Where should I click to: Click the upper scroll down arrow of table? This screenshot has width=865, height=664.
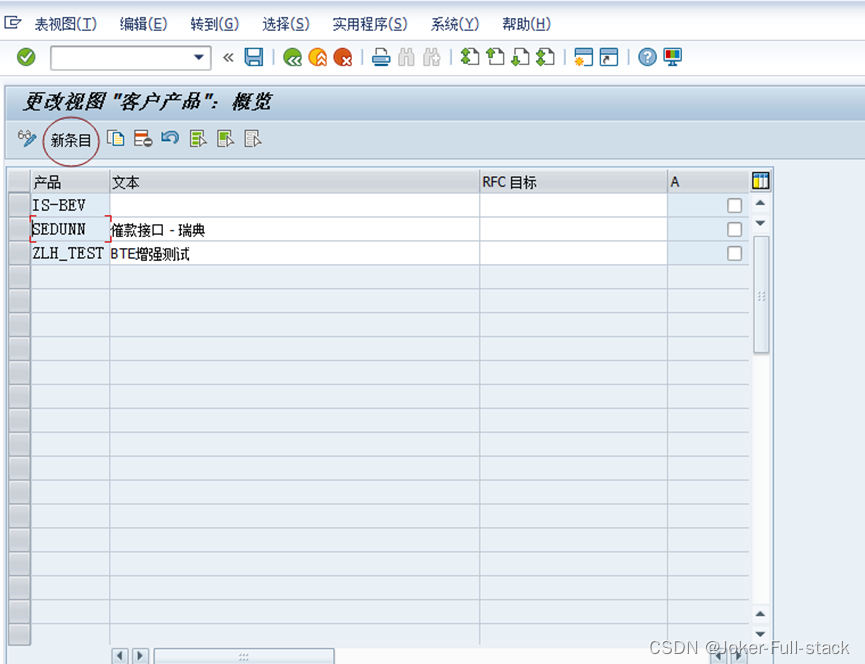[x=760, y=223]
